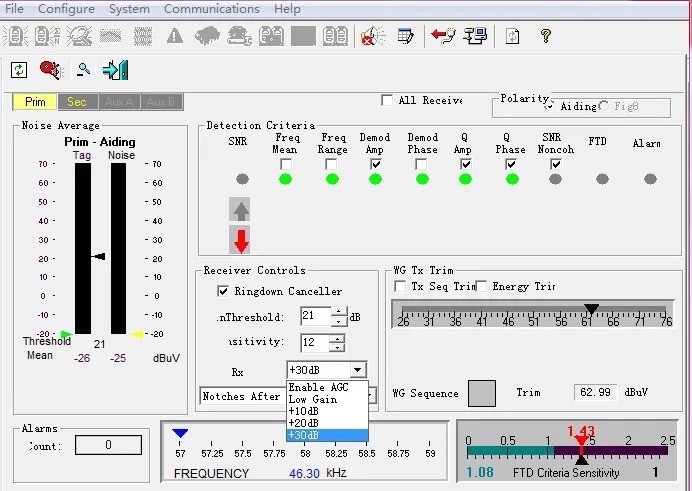Click the red bug magnifier icon
692x491 pixels.
click(x=50, y=70)
